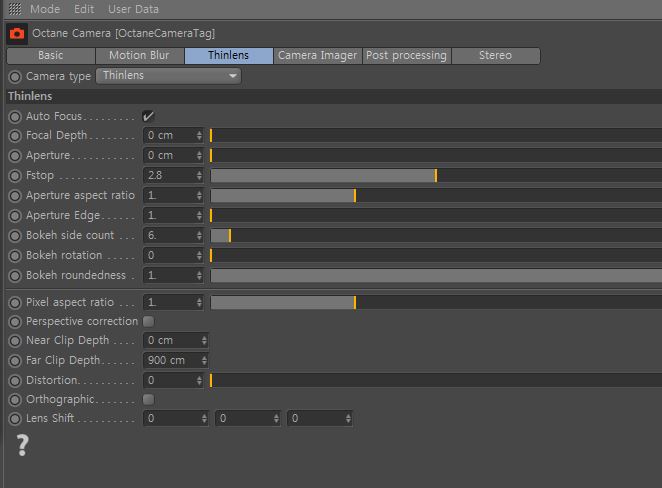The width and height of the screenshot is (662, 488).
Task: Toggle Distortion animation dot
Action: point(15,381)
